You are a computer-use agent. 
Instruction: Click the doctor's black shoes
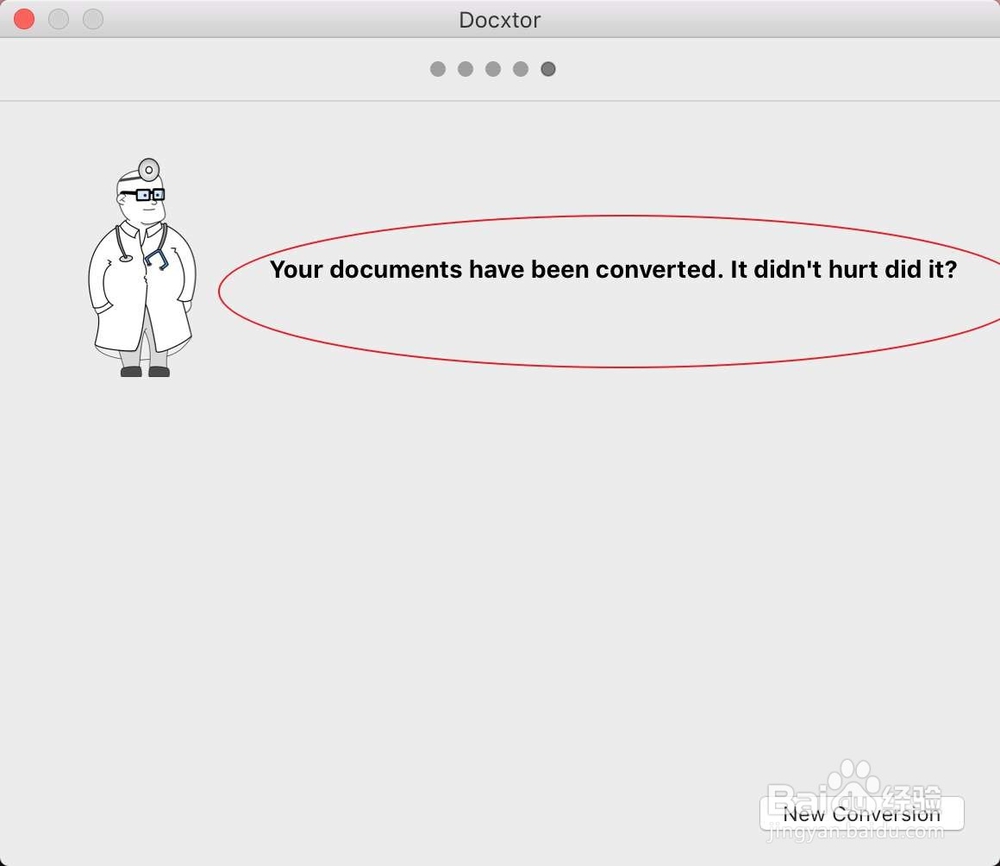[145, 371]
